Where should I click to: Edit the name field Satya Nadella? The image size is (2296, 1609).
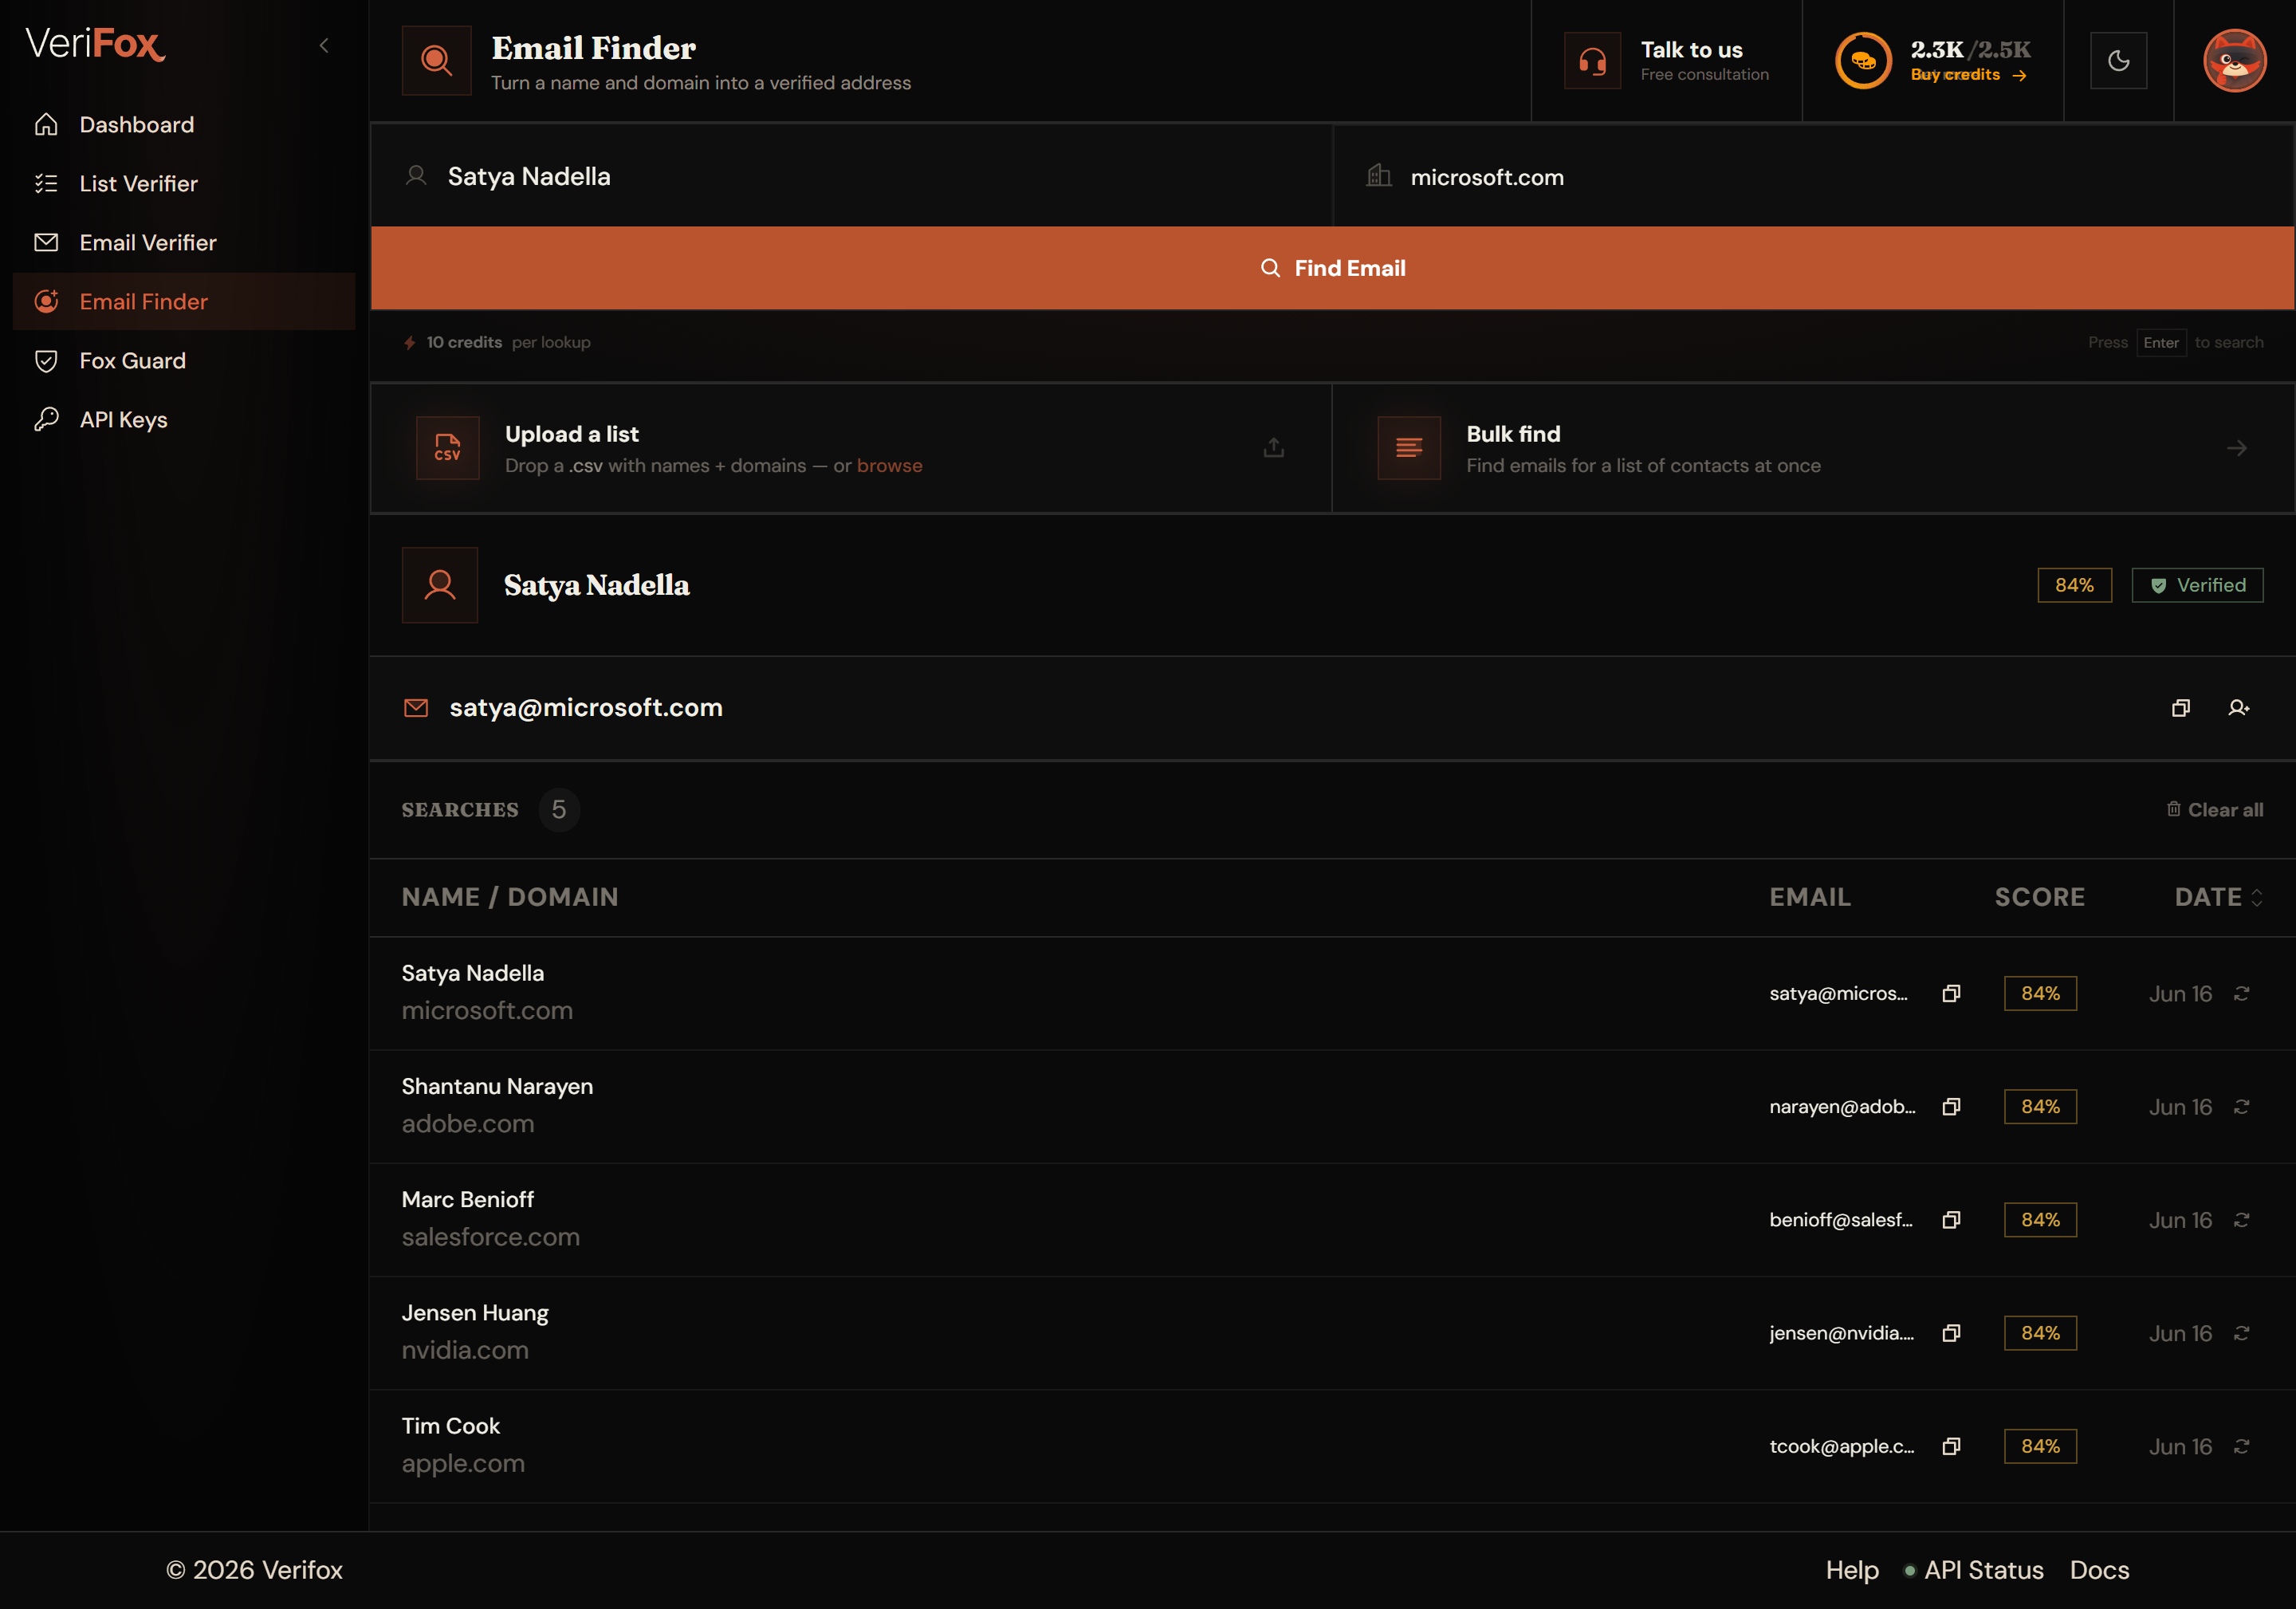(852, 176)
